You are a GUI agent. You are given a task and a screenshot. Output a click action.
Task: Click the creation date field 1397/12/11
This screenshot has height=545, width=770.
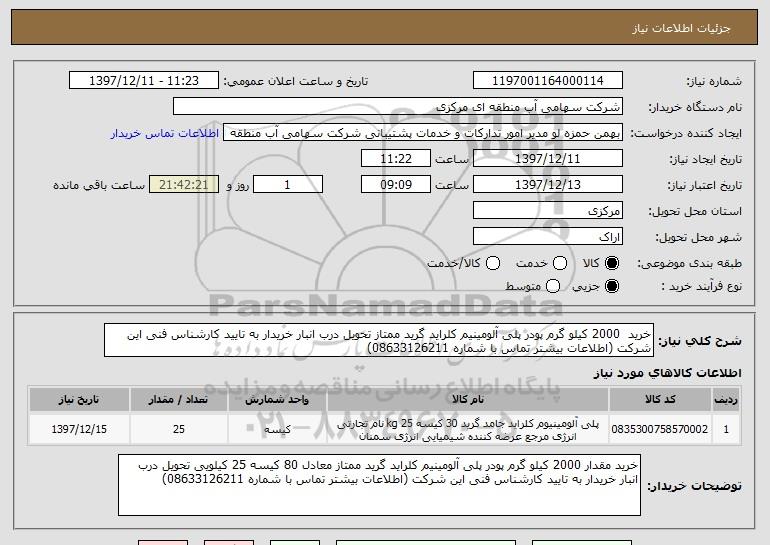click(x=548, y=159)
